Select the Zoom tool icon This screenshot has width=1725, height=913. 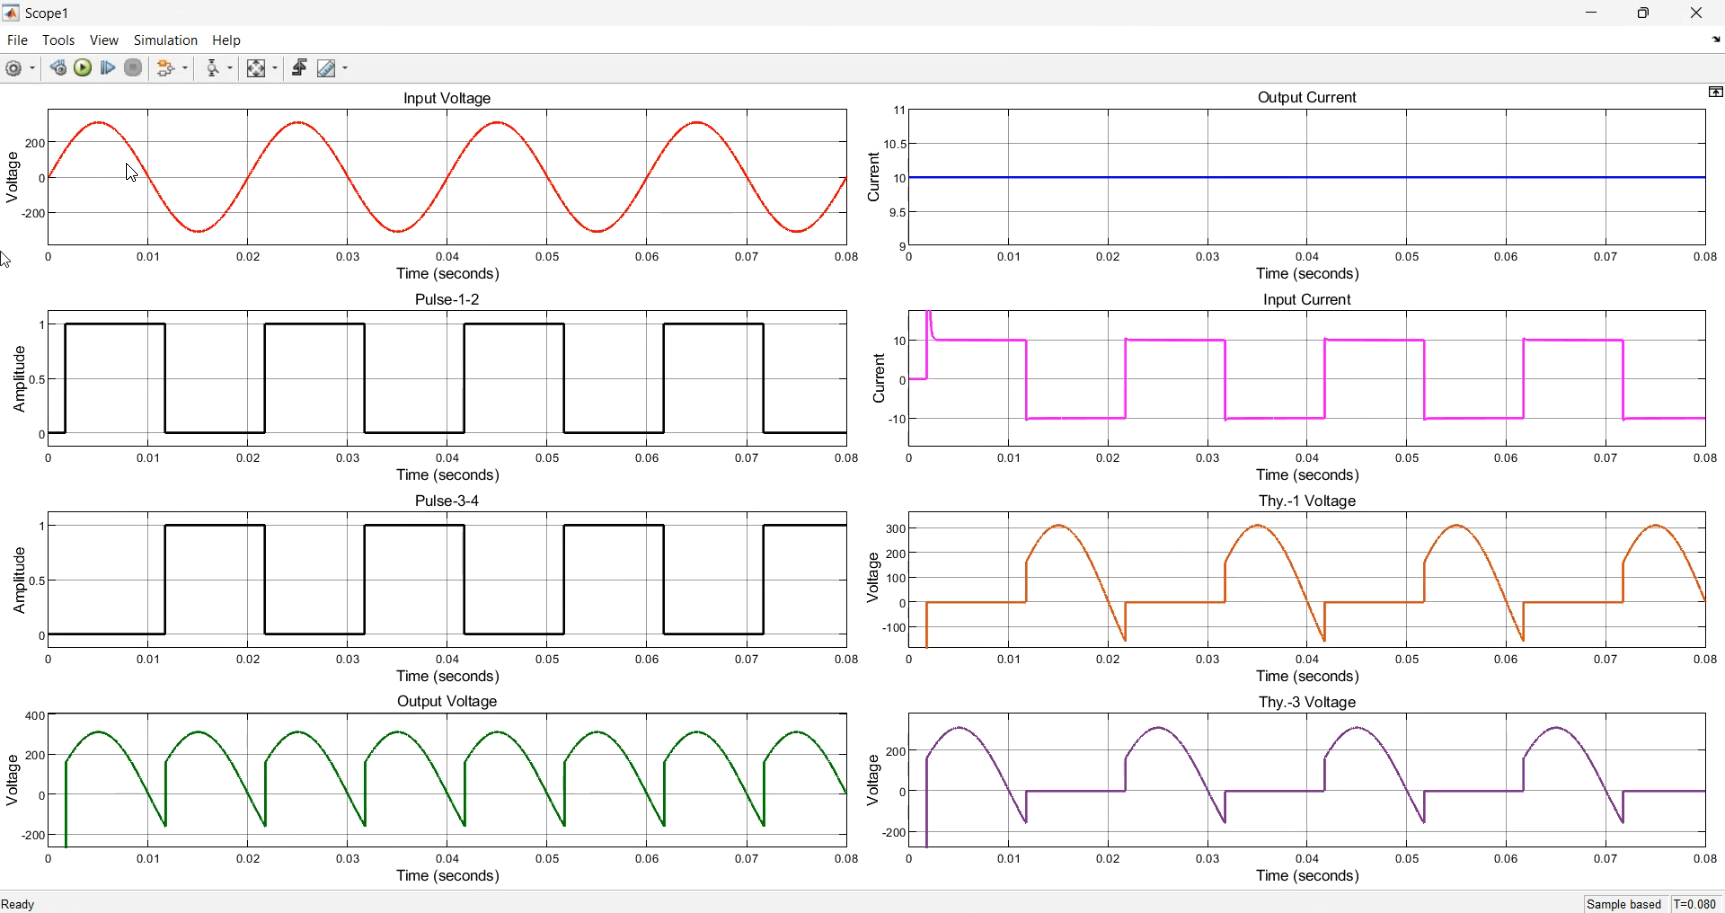(213, 68)
